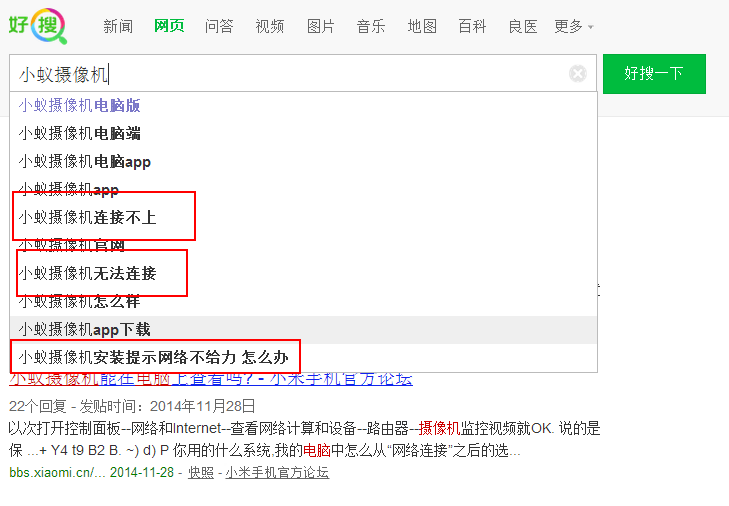Image resolution: width=729 pixels, height=506 pixels.
Task: Go to the 视频 tab
Action: [269, 27]
